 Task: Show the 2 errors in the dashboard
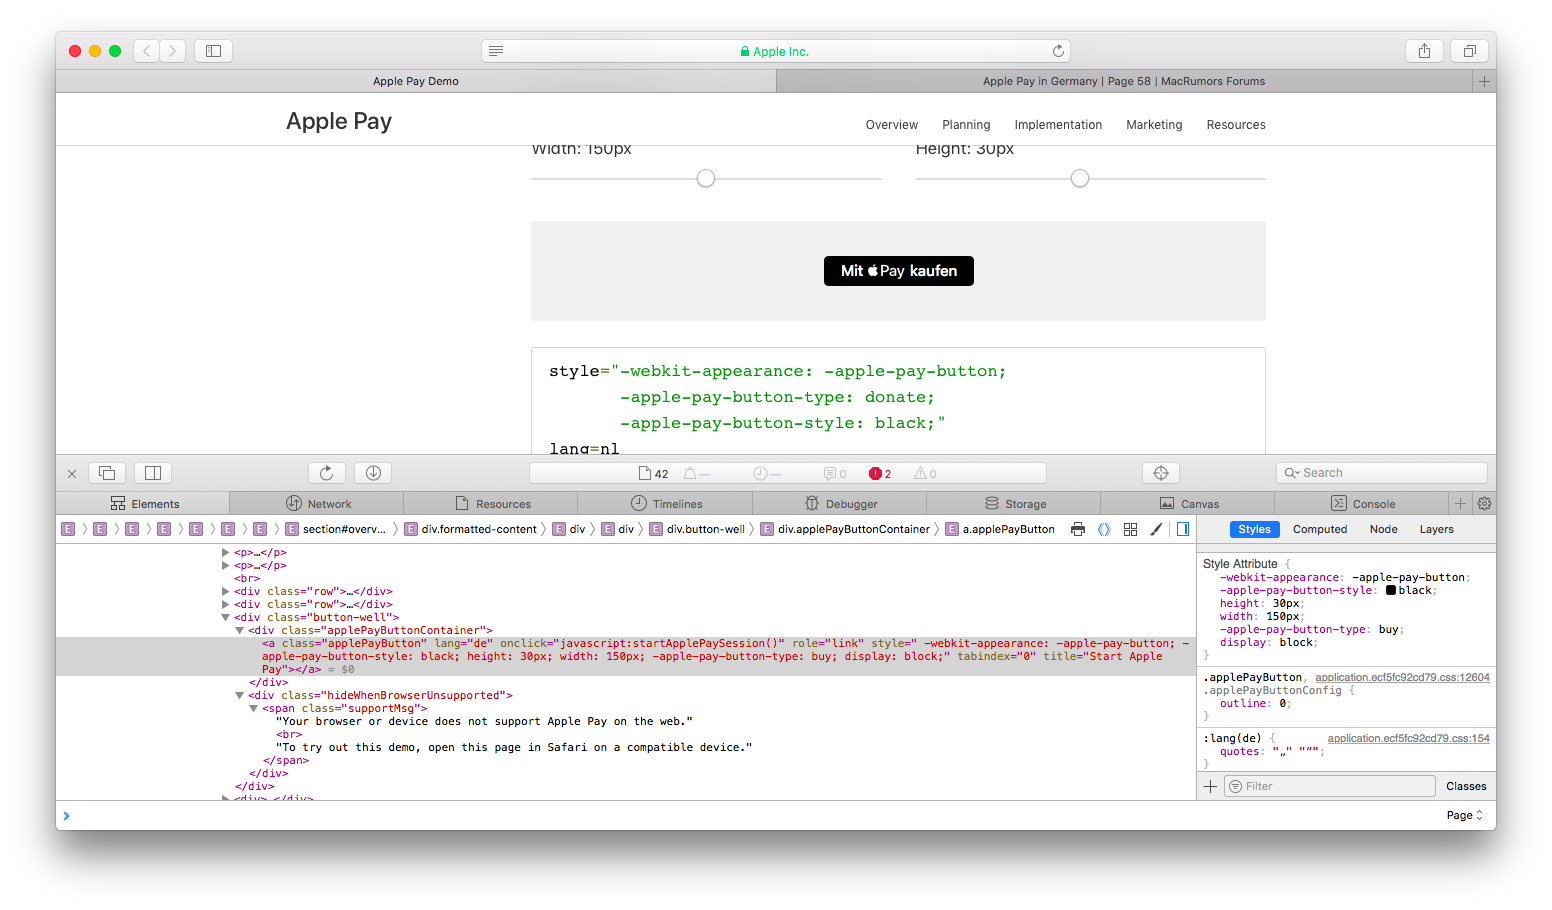(880, 474)
